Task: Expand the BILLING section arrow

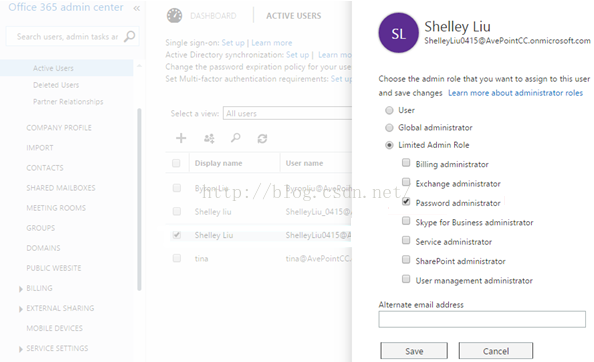Action: [20, 289]
